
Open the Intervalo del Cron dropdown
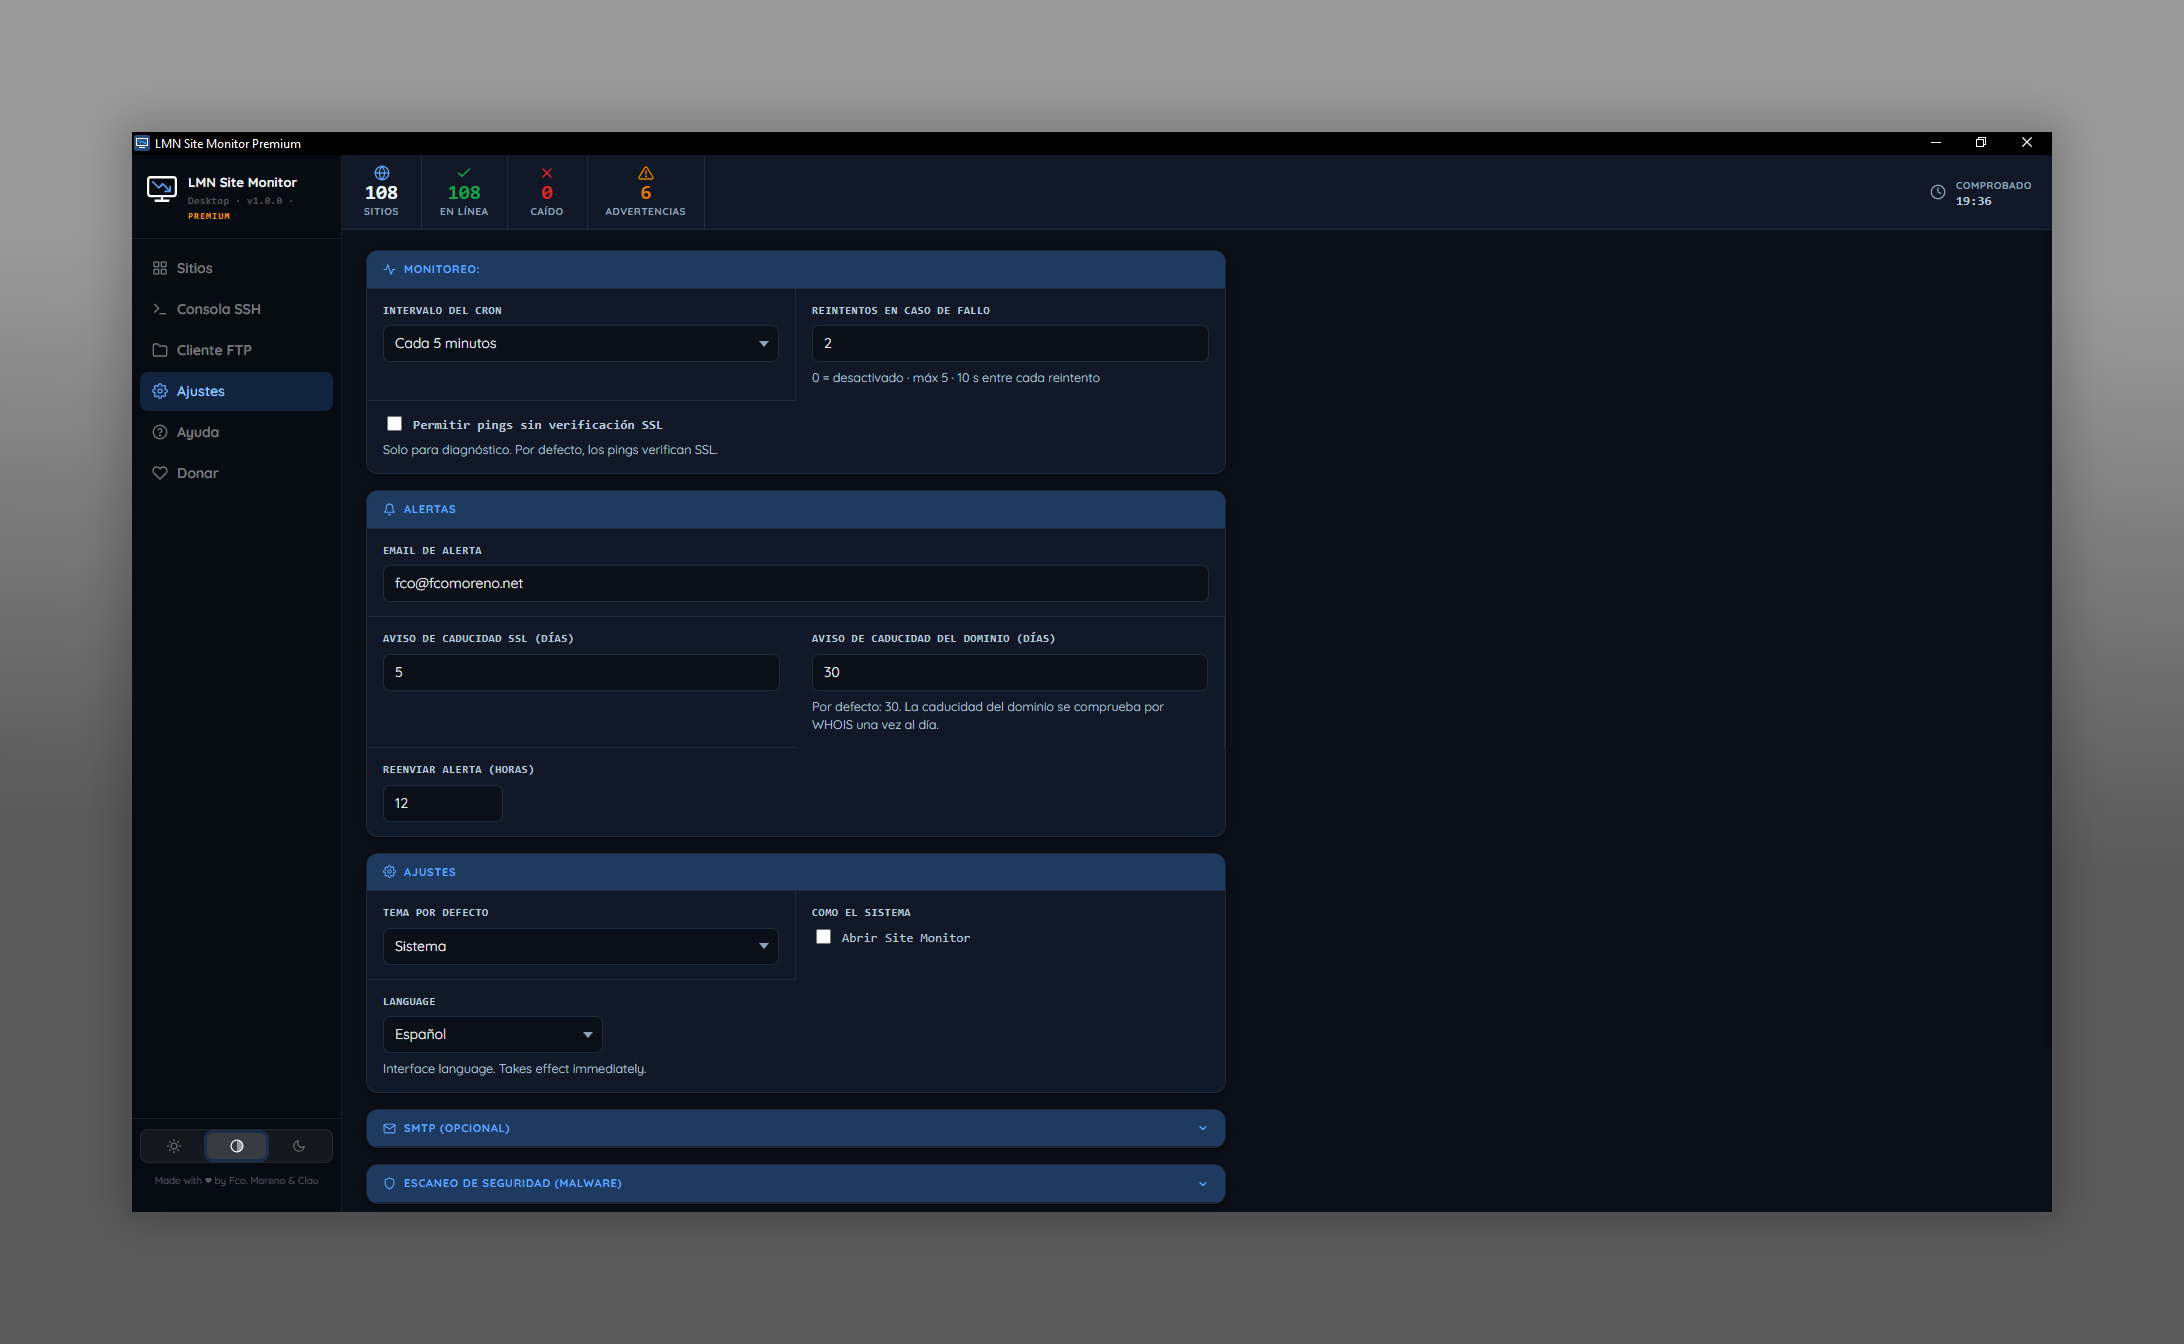coord(580,343)
